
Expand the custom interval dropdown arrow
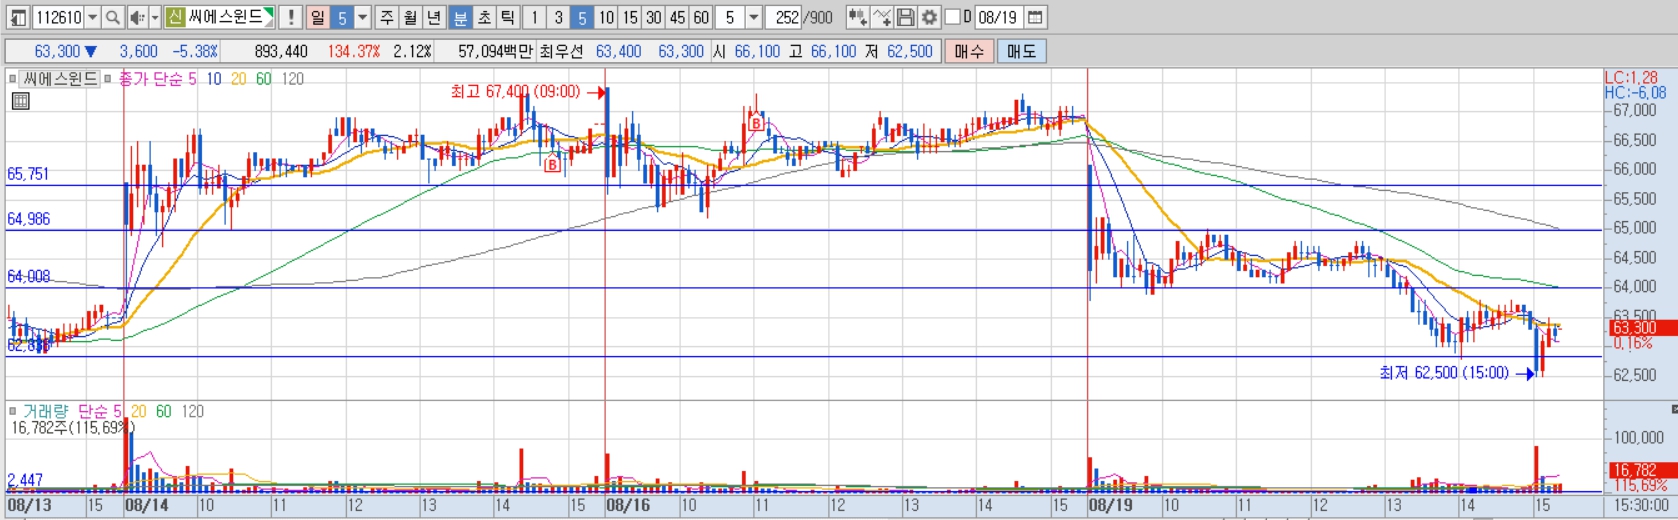(754, 17)
